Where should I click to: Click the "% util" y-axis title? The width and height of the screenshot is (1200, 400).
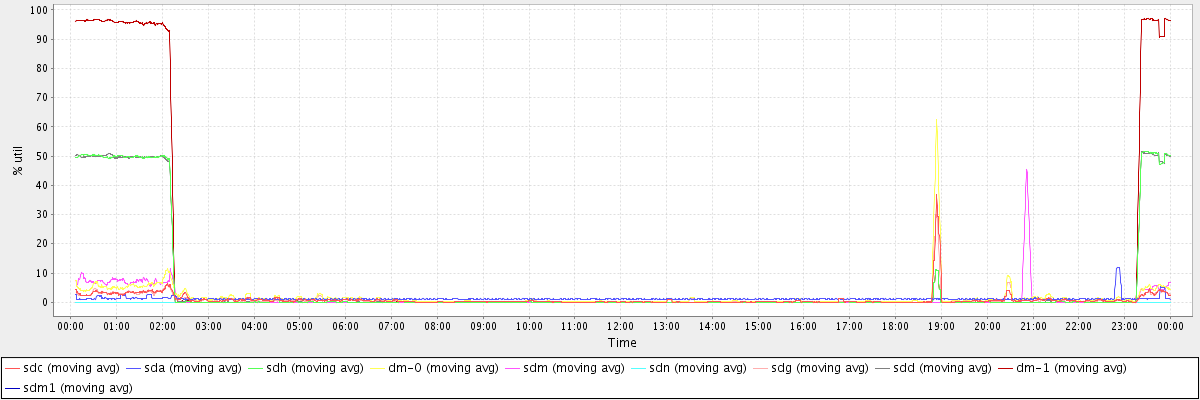point(18,157)
